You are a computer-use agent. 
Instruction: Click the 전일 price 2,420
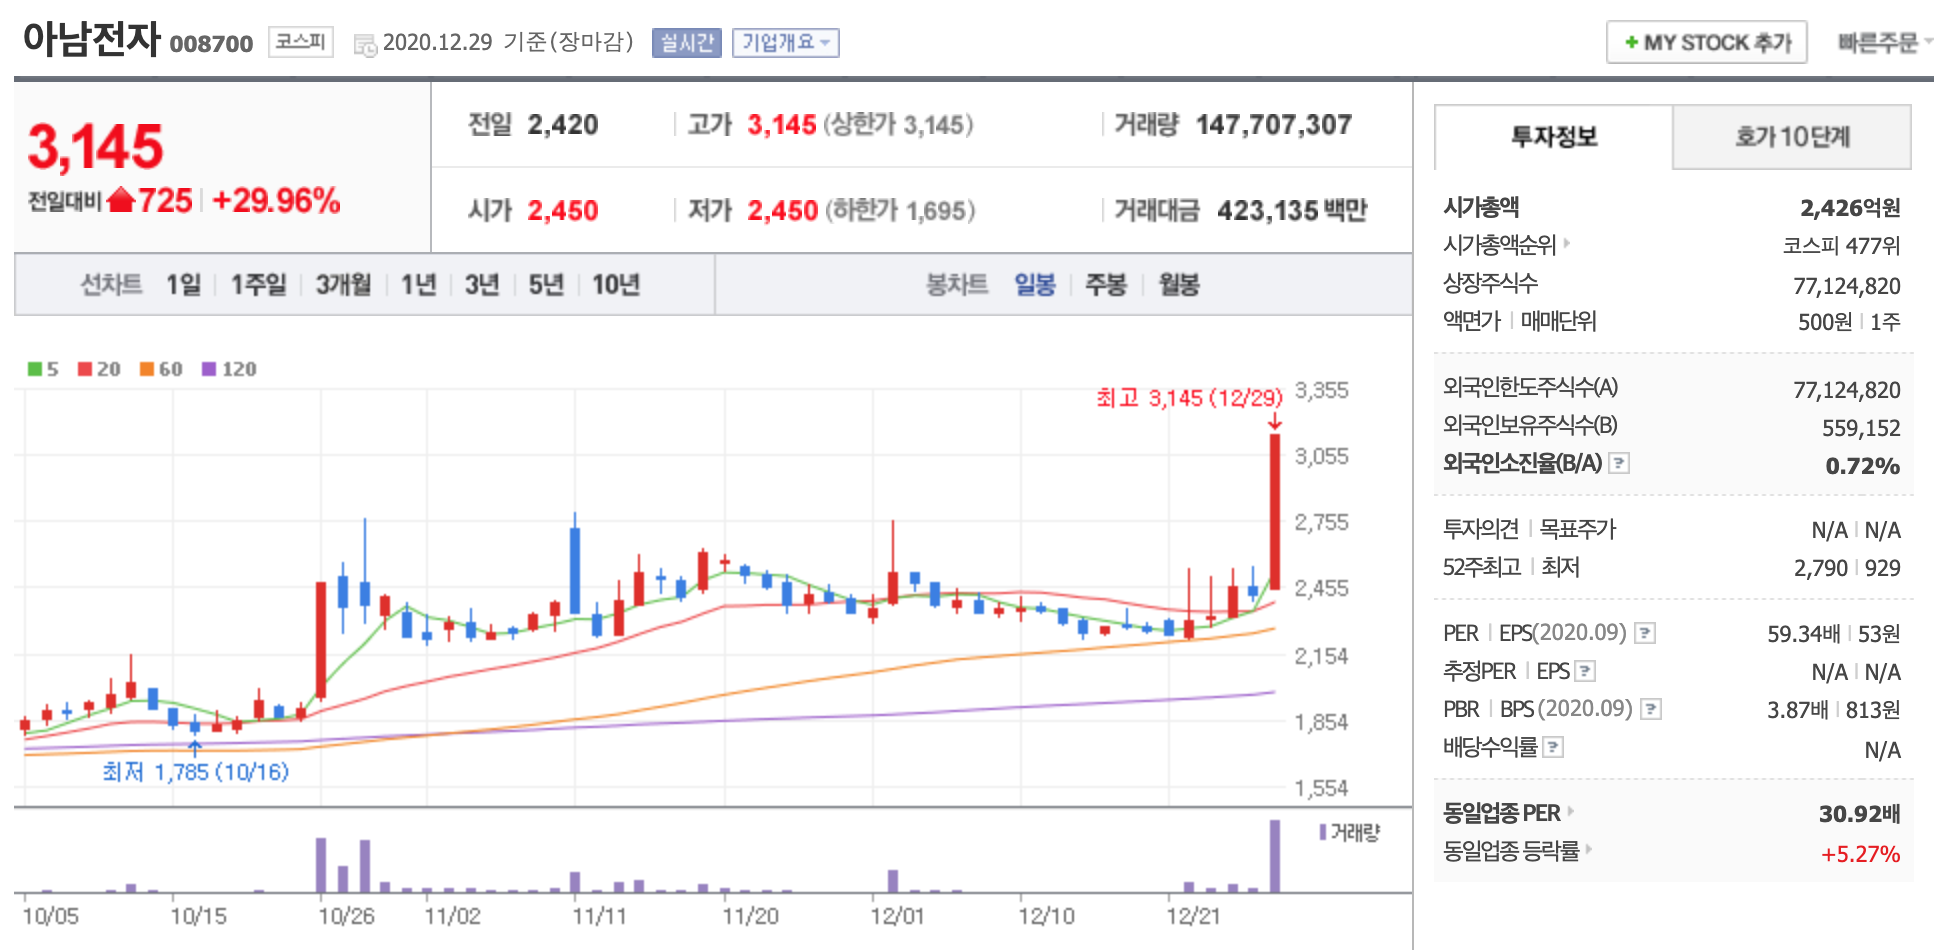click(x=563, y=125)
